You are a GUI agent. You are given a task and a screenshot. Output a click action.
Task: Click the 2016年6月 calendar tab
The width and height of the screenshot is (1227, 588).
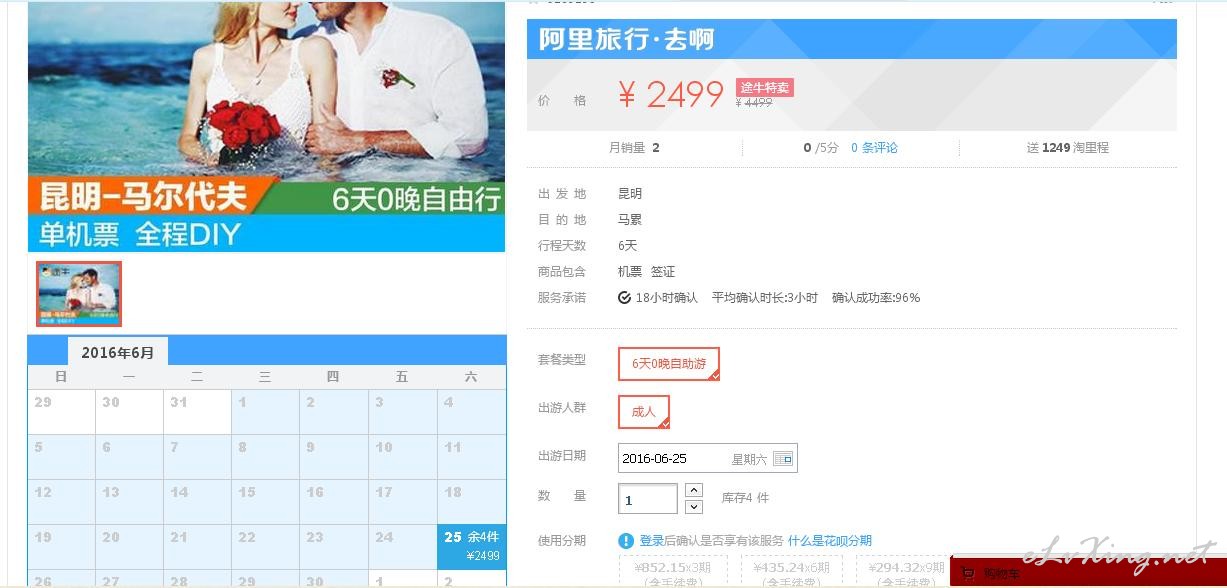(x=118, y=352)
